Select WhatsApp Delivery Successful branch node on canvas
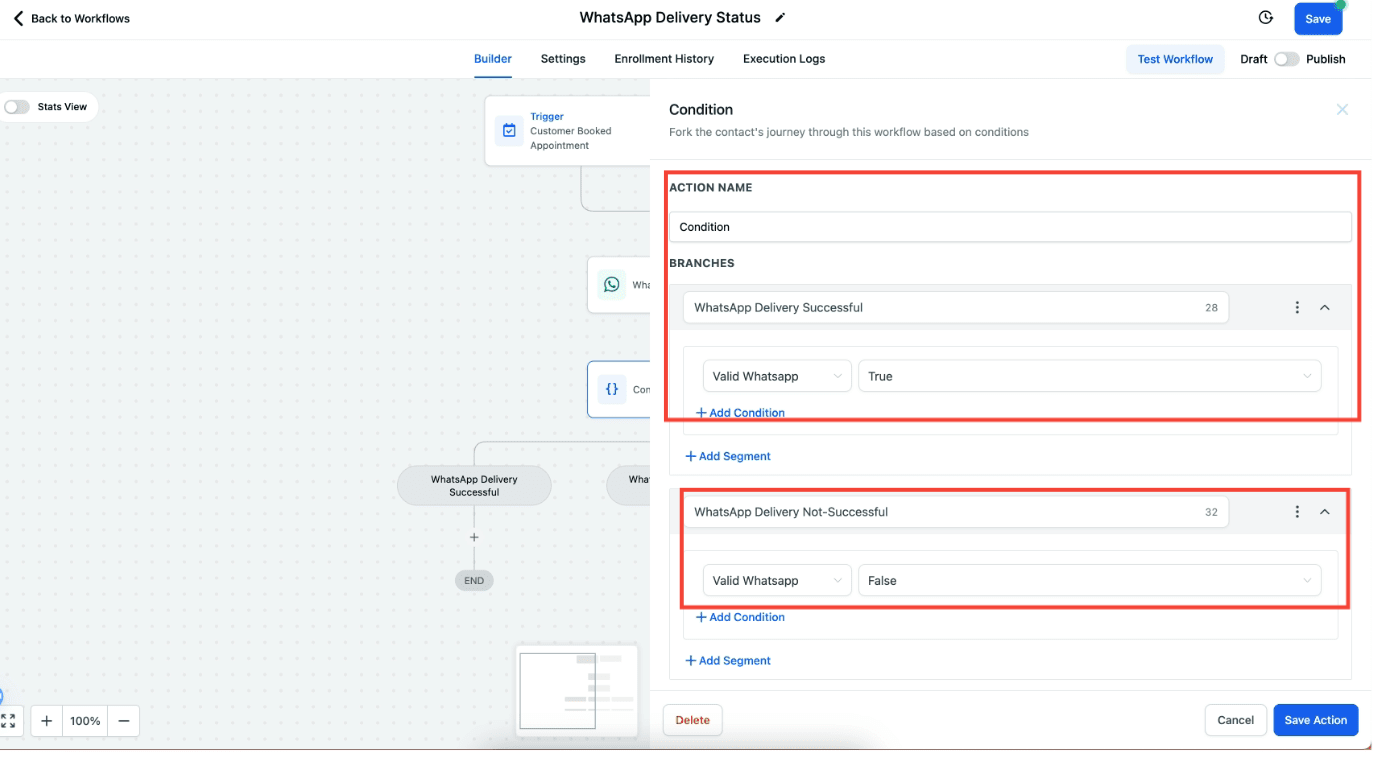This screenshot has width=1388, height=760. pos(474,485)
